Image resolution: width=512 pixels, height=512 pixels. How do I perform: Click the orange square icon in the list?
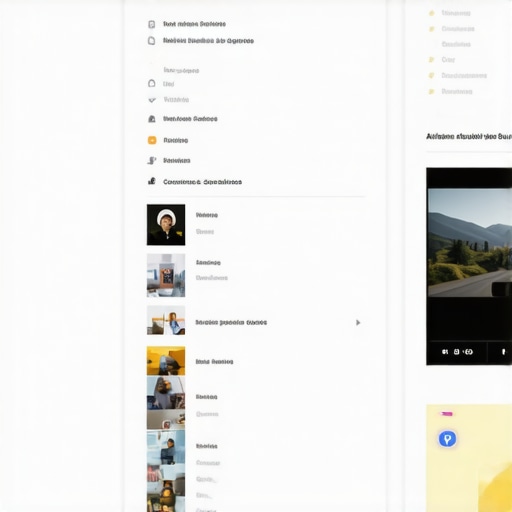(152, 140)
